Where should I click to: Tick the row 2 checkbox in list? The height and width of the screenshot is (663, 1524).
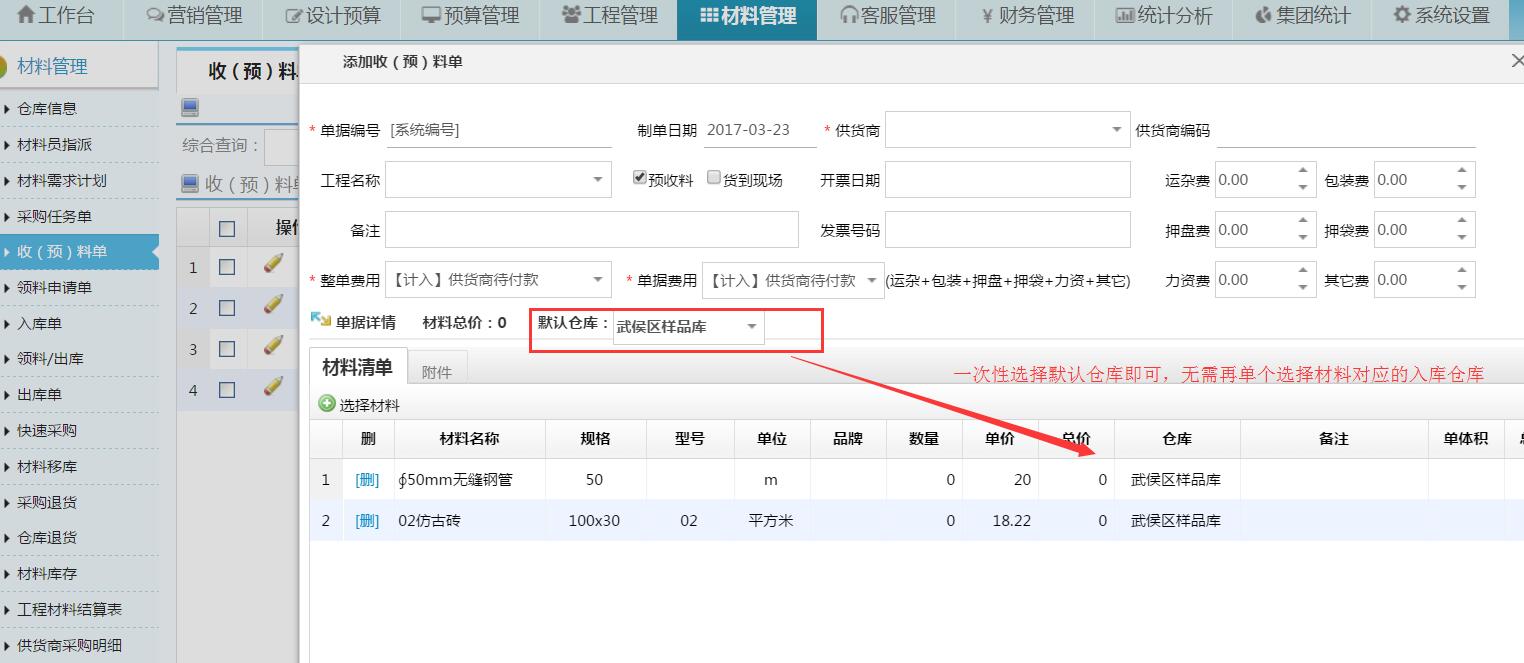(227, 308)
